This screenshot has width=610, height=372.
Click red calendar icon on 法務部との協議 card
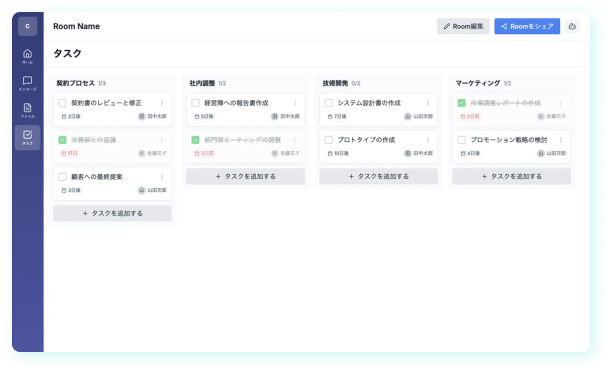click(64, 153)
